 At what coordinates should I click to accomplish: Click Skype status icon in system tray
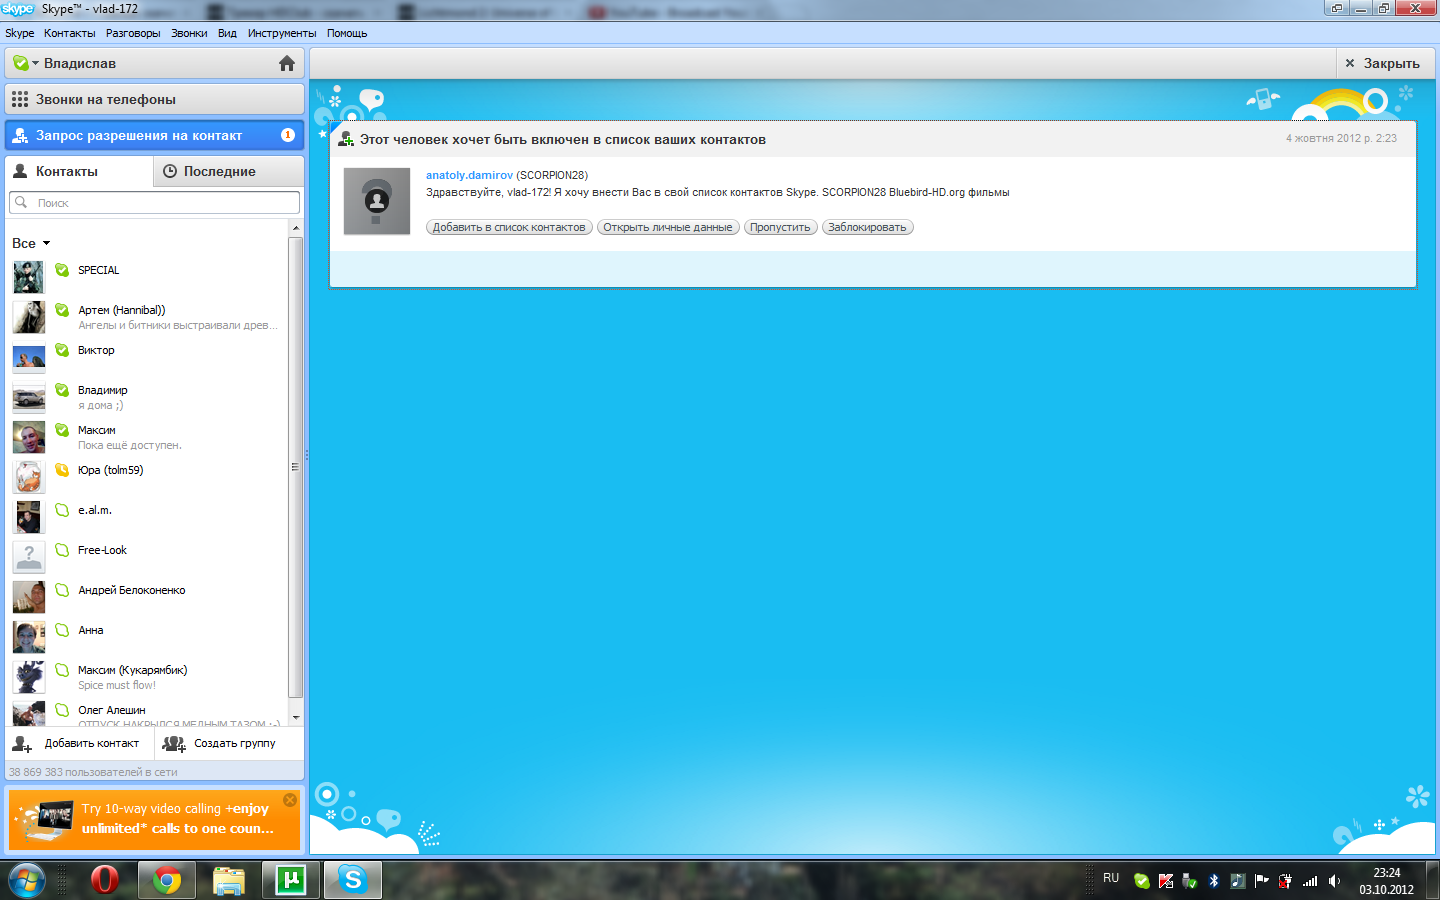click(x=1141, y=881)
